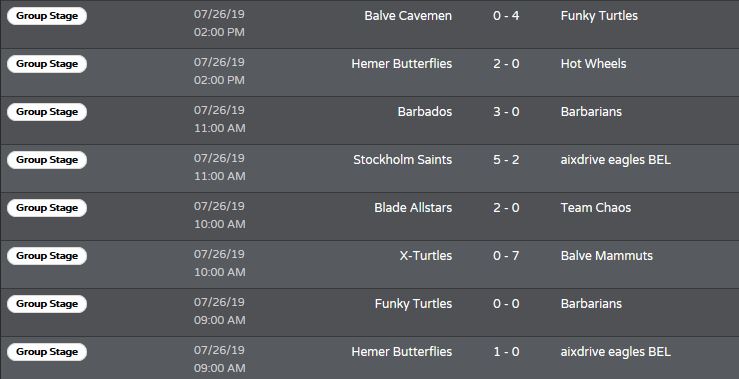The image size is (739, 379).
Task: Click X-Turtles team name
Action: pyautogui.click(x=426, y=256)
